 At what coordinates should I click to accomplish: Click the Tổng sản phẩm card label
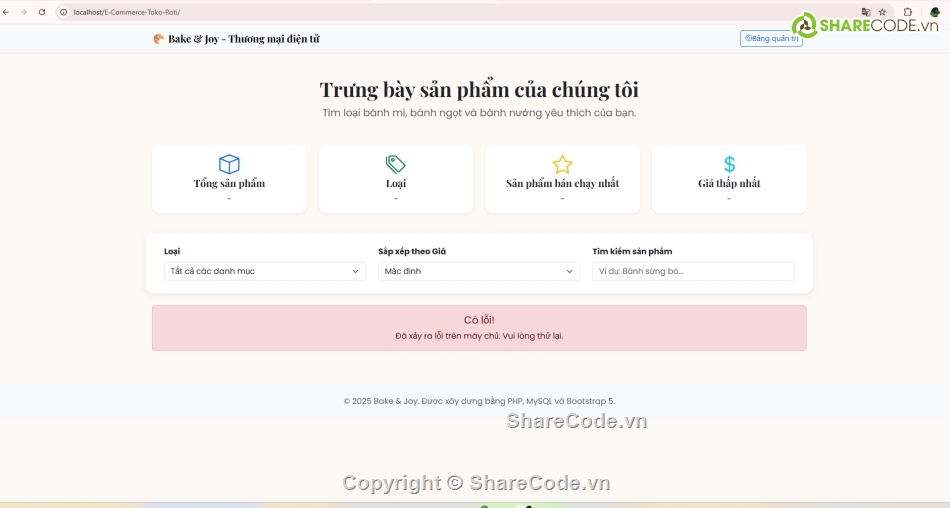[x=229, y=183]
